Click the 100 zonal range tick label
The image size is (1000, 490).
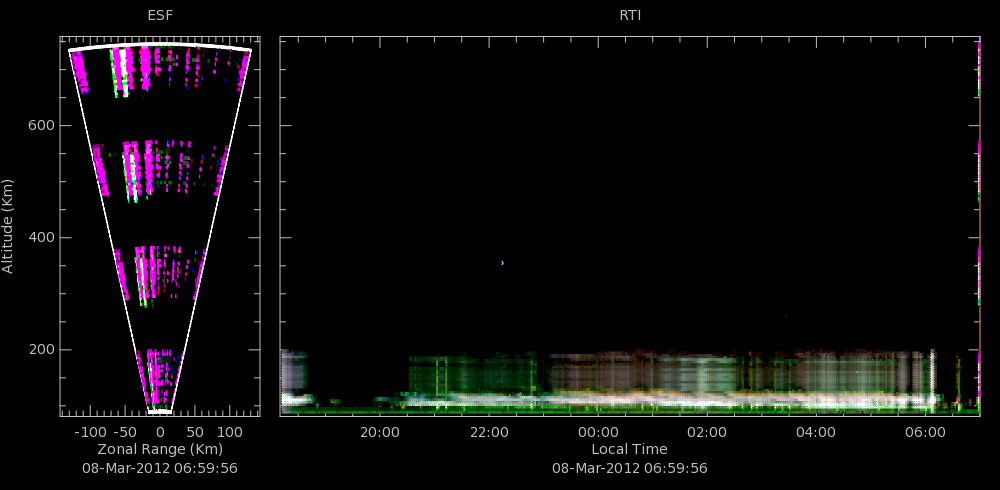pos(230,431)
